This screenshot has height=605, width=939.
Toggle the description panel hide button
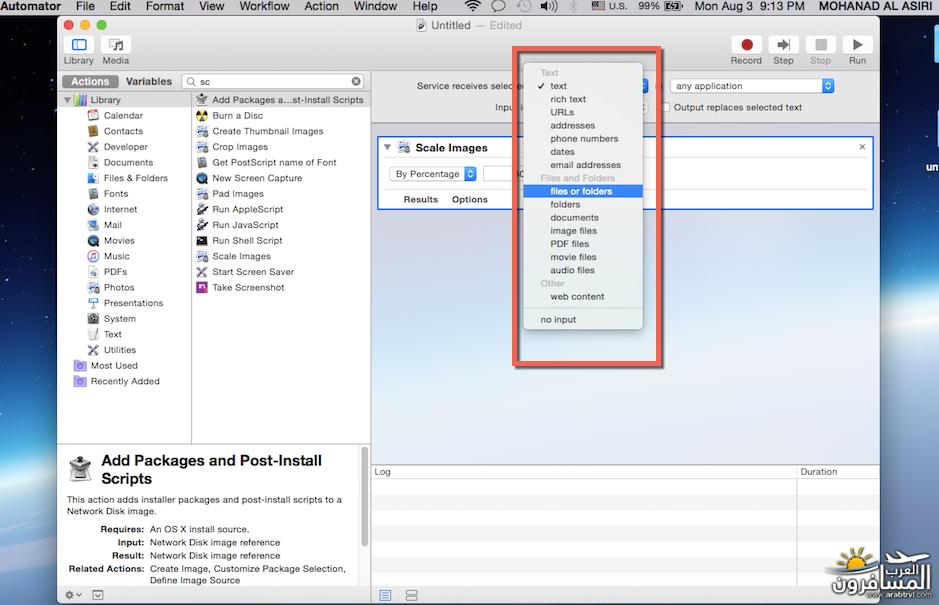(98, 595)
